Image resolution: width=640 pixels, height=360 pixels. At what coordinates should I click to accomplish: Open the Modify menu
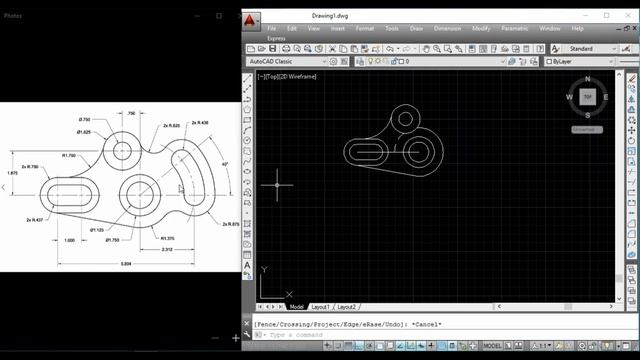point(481,28)
